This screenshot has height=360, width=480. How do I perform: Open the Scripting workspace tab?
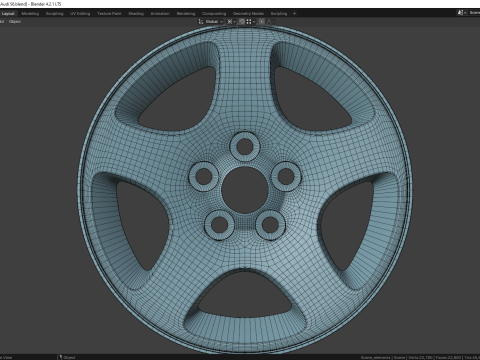point(279,14)
